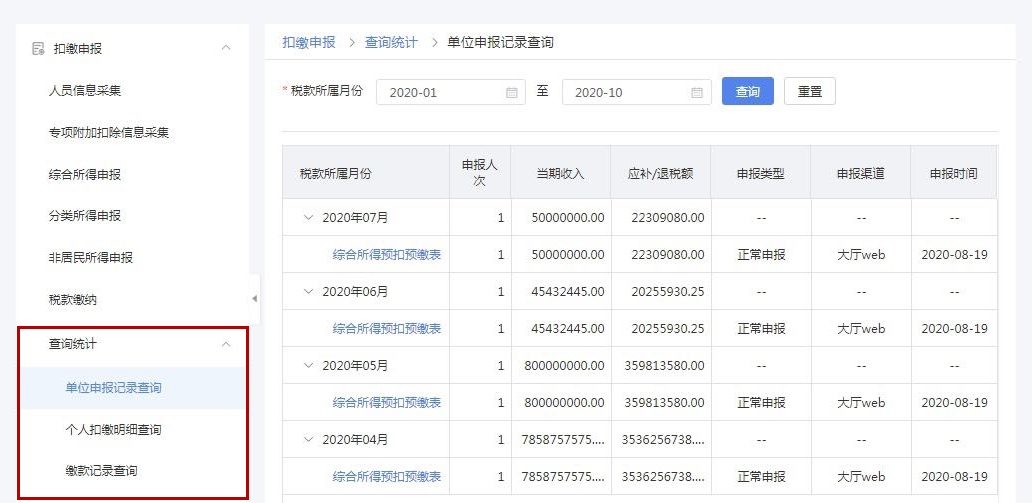
Task: Collapse the 2020年07月 row
Action: pyautogui.click(x=308, y=217)
